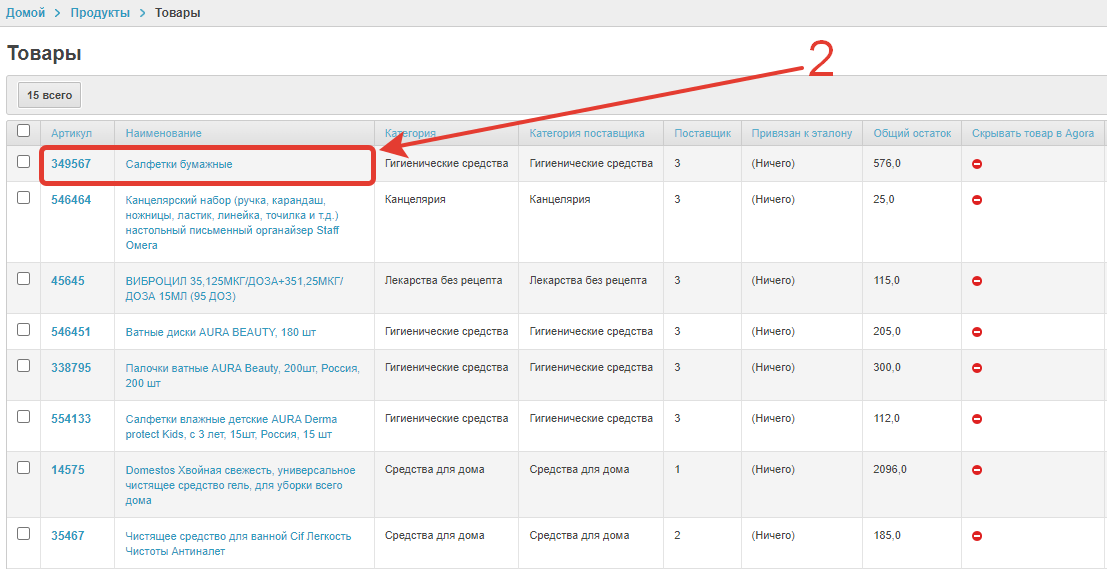Image resolution: width=1107 pixels, height=569 pixels.
Task: Click red hide-status icon in row 338795
Action: point(977,368)
